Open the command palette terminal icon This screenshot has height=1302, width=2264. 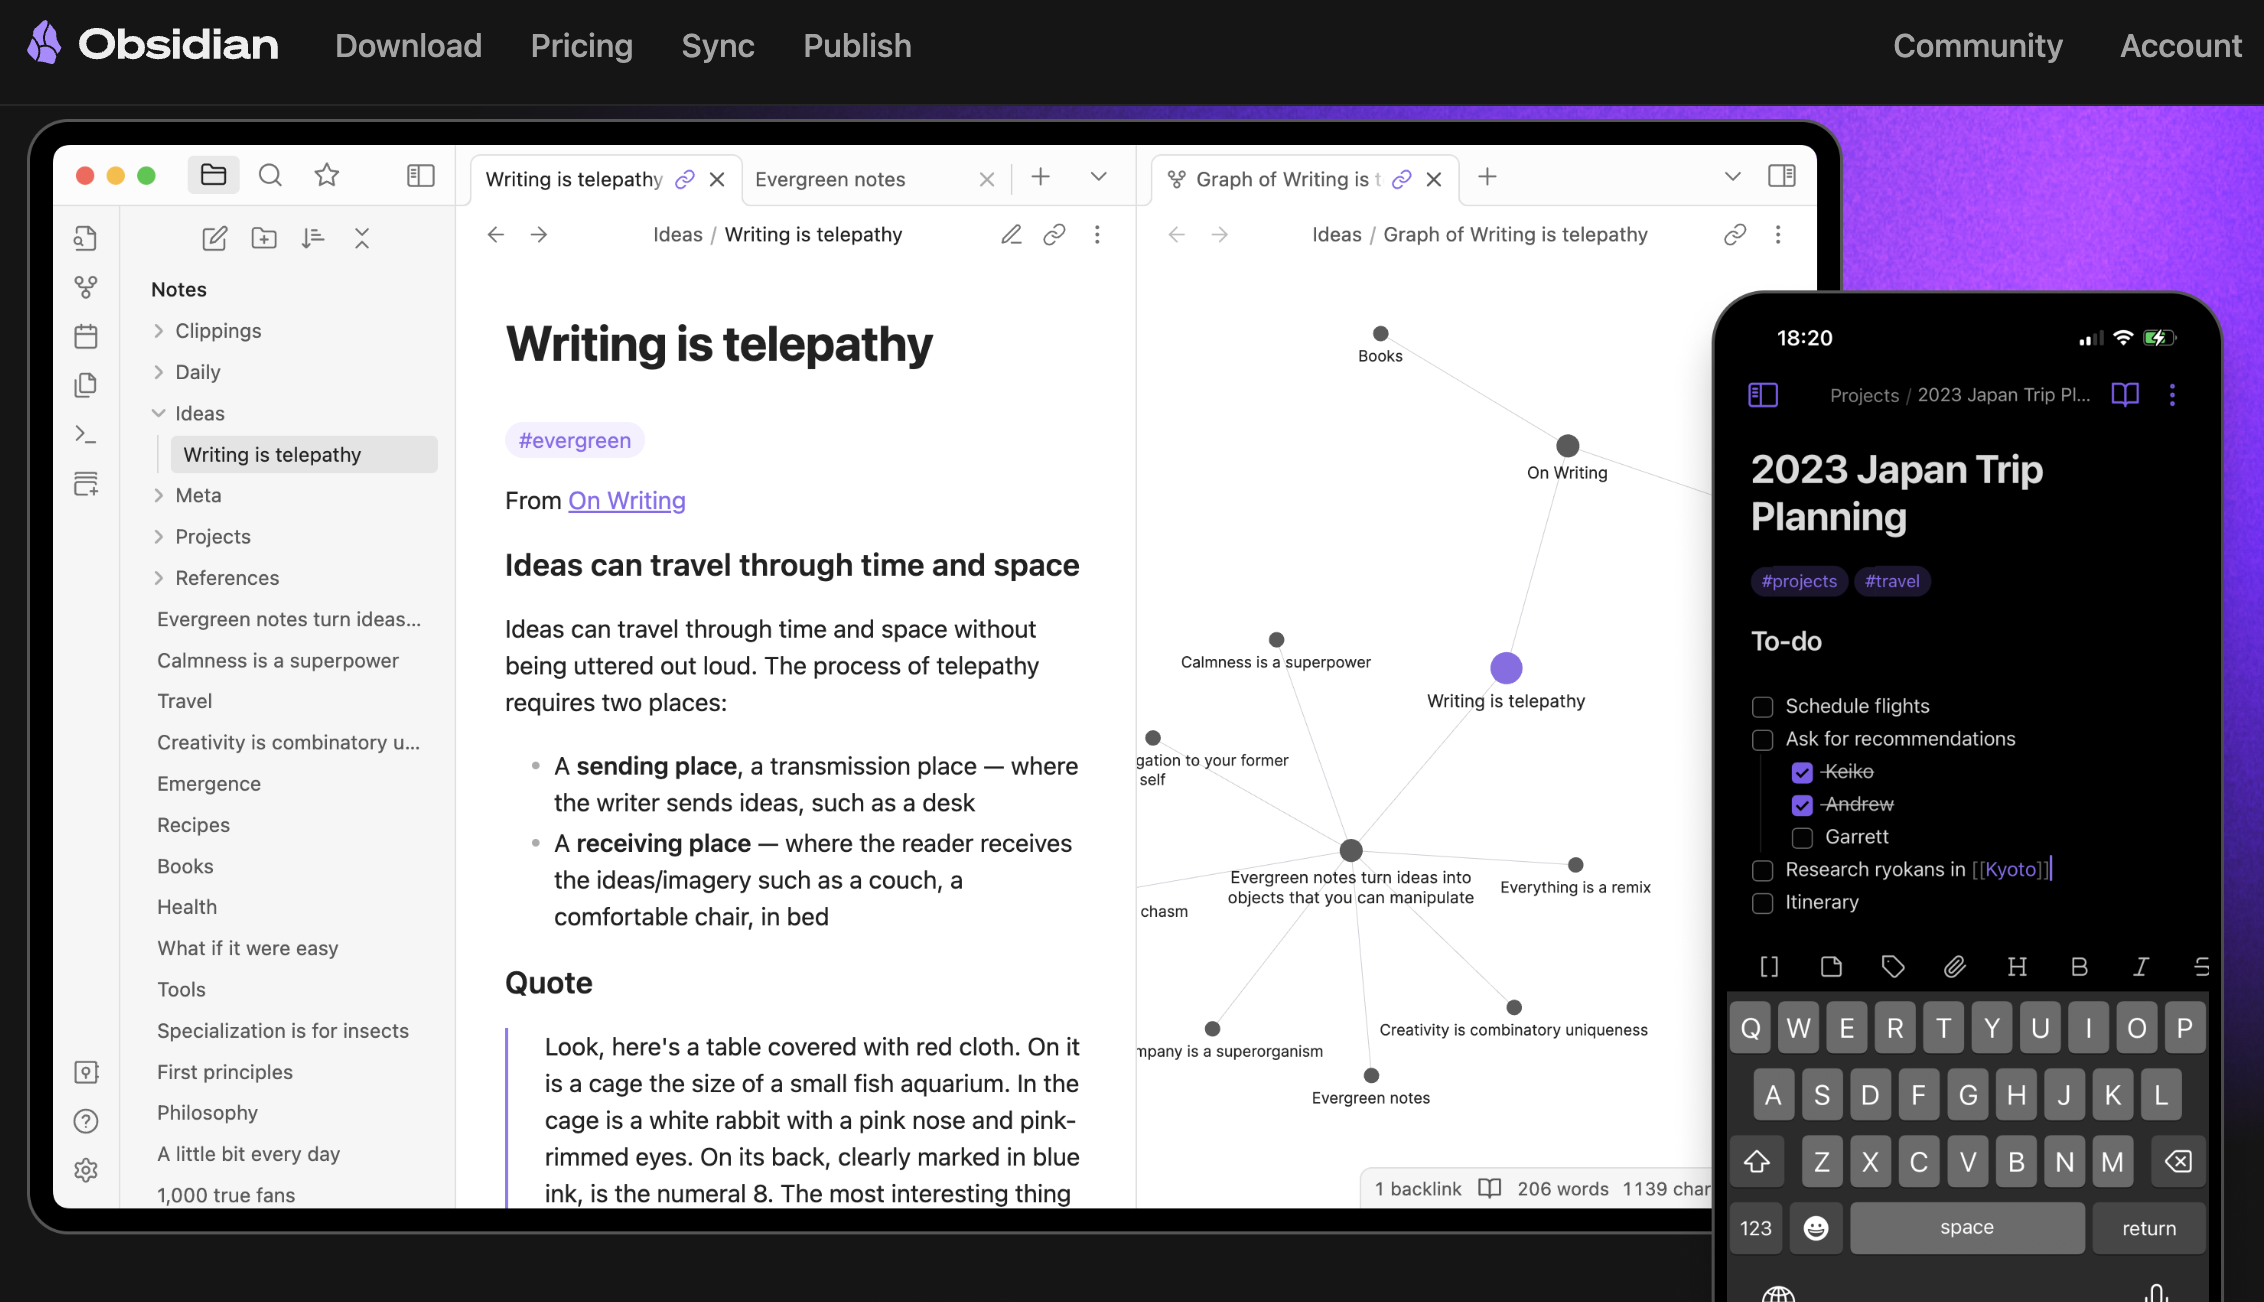coord(86,434)
